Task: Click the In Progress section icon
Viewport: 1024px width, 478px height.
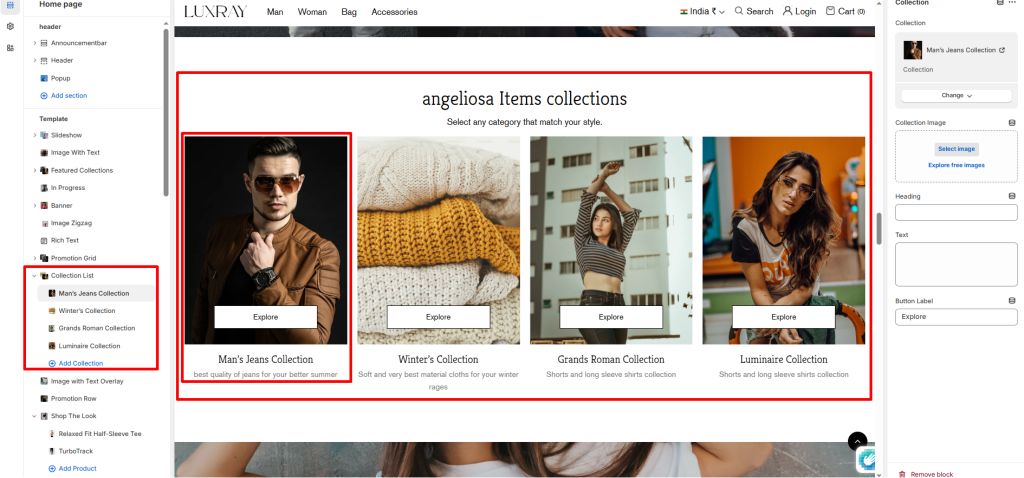Action: 44,188
